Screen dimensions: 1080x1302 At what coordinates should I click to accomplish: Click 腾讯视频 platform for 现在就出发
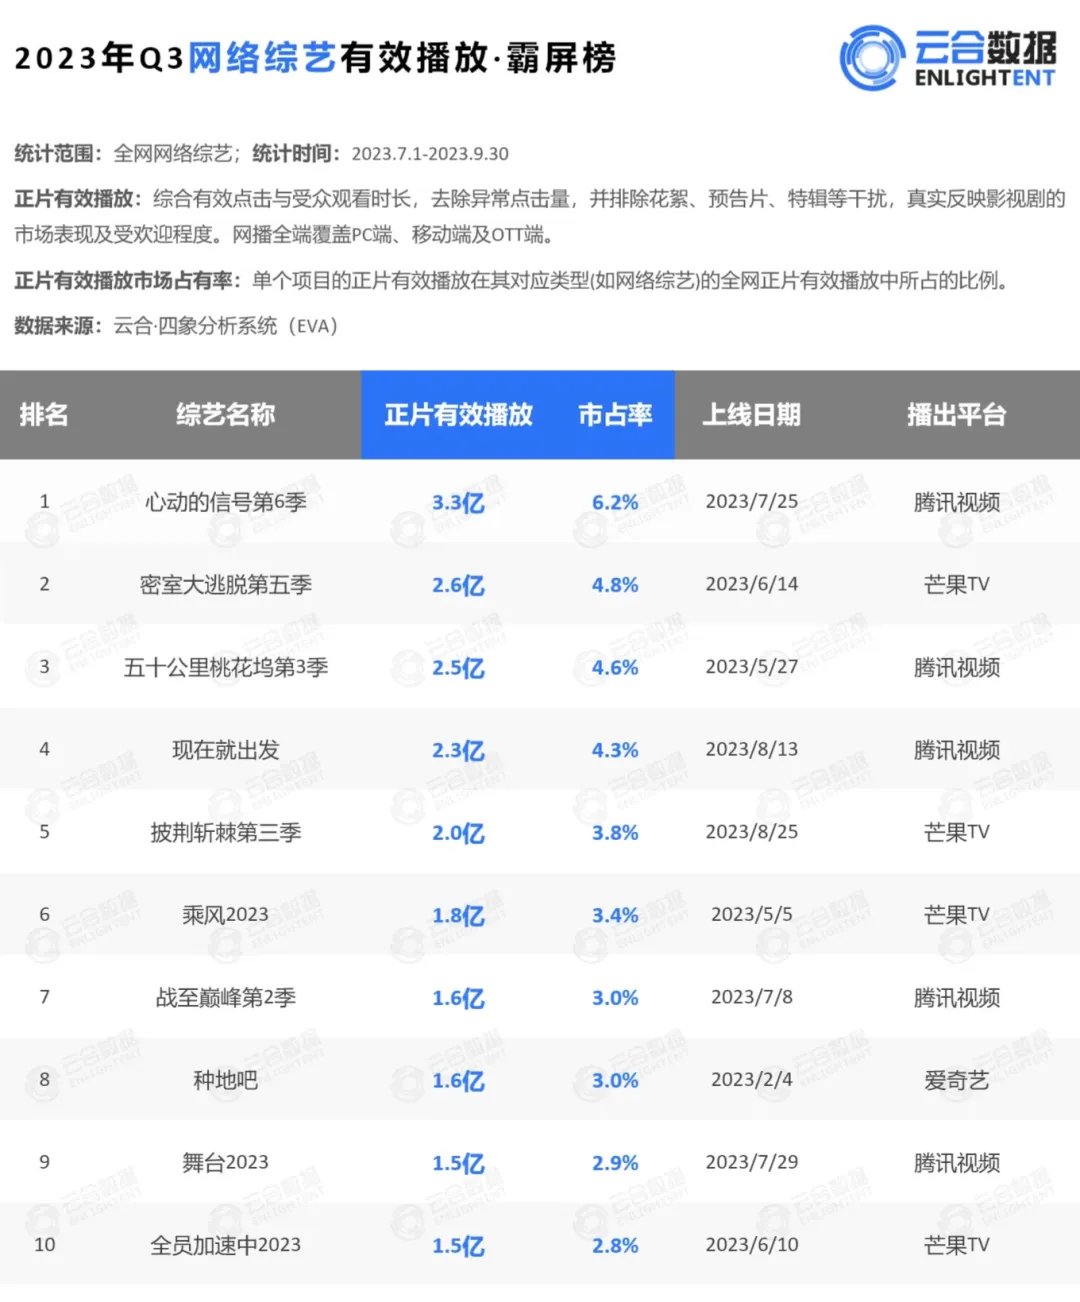(x=956, y=750)
